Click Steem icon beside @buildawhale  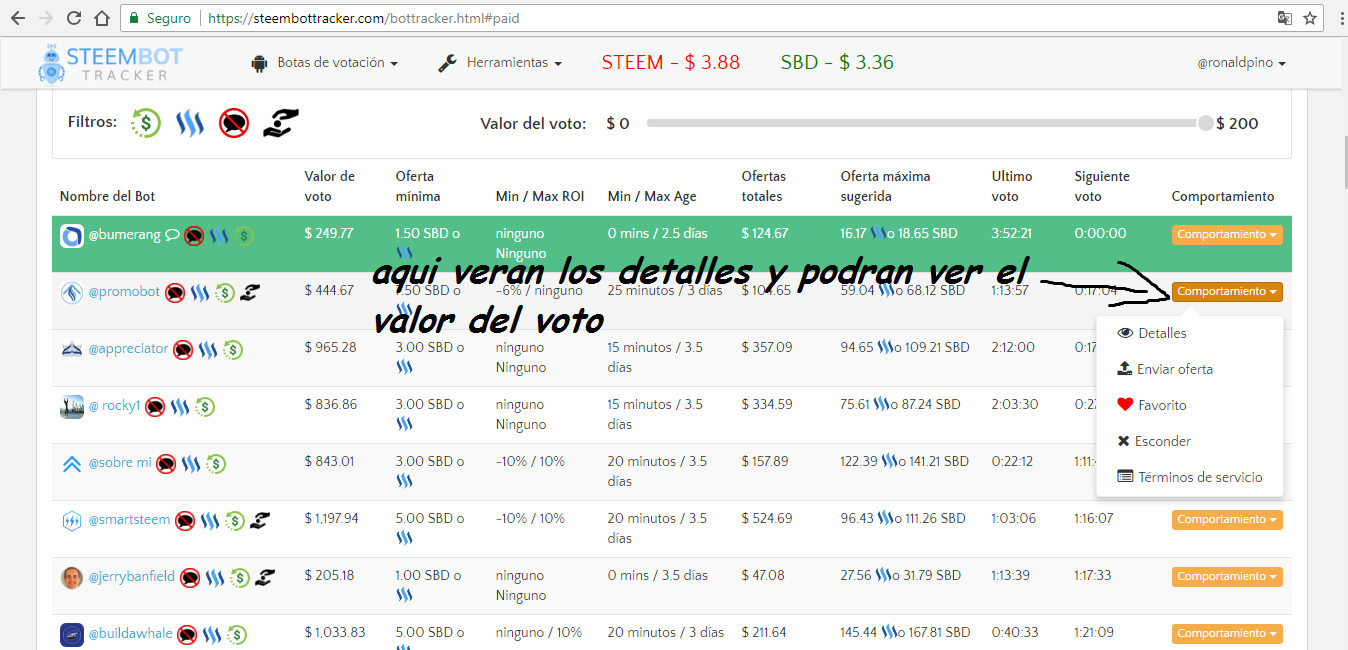pos(212,635)
